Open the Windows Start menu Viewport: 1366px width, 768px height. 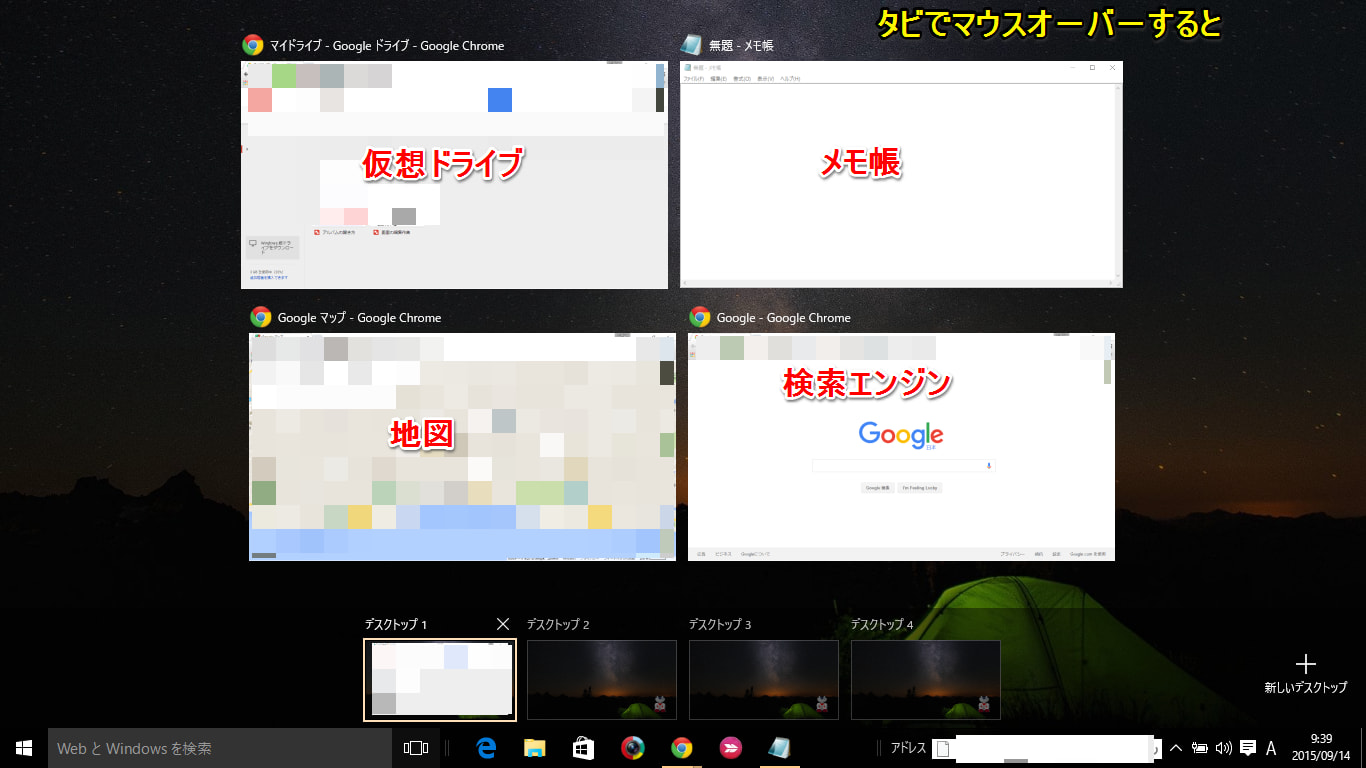point(24,748)
